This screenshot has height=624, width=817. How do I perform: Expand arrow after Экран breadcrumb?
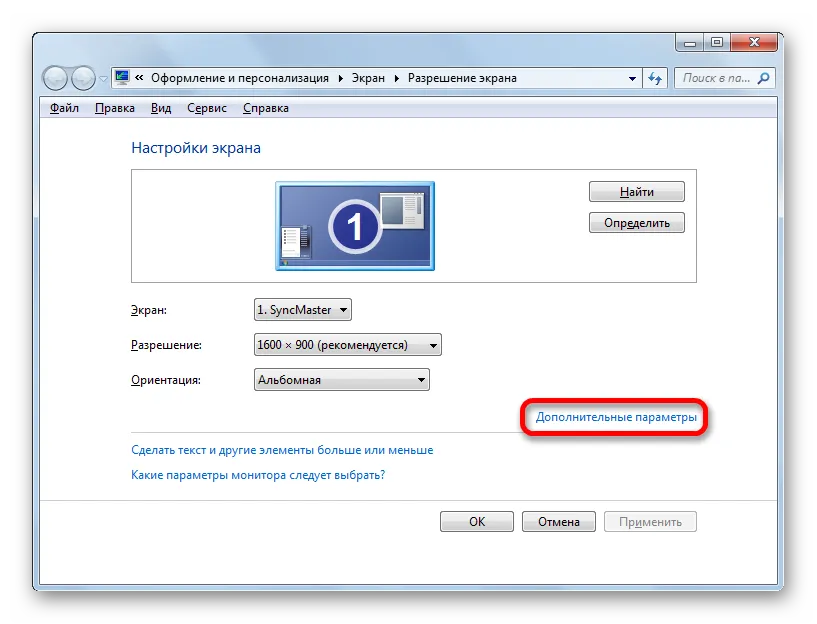point(397,78)
